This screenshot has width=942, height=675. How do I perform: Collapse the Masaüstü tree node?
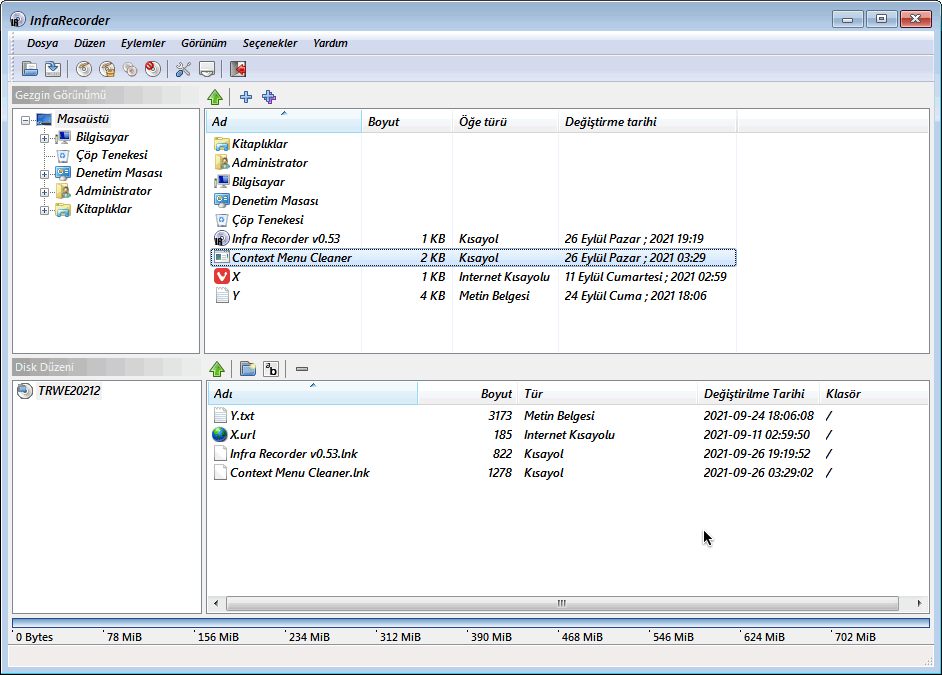coord(25,120)
